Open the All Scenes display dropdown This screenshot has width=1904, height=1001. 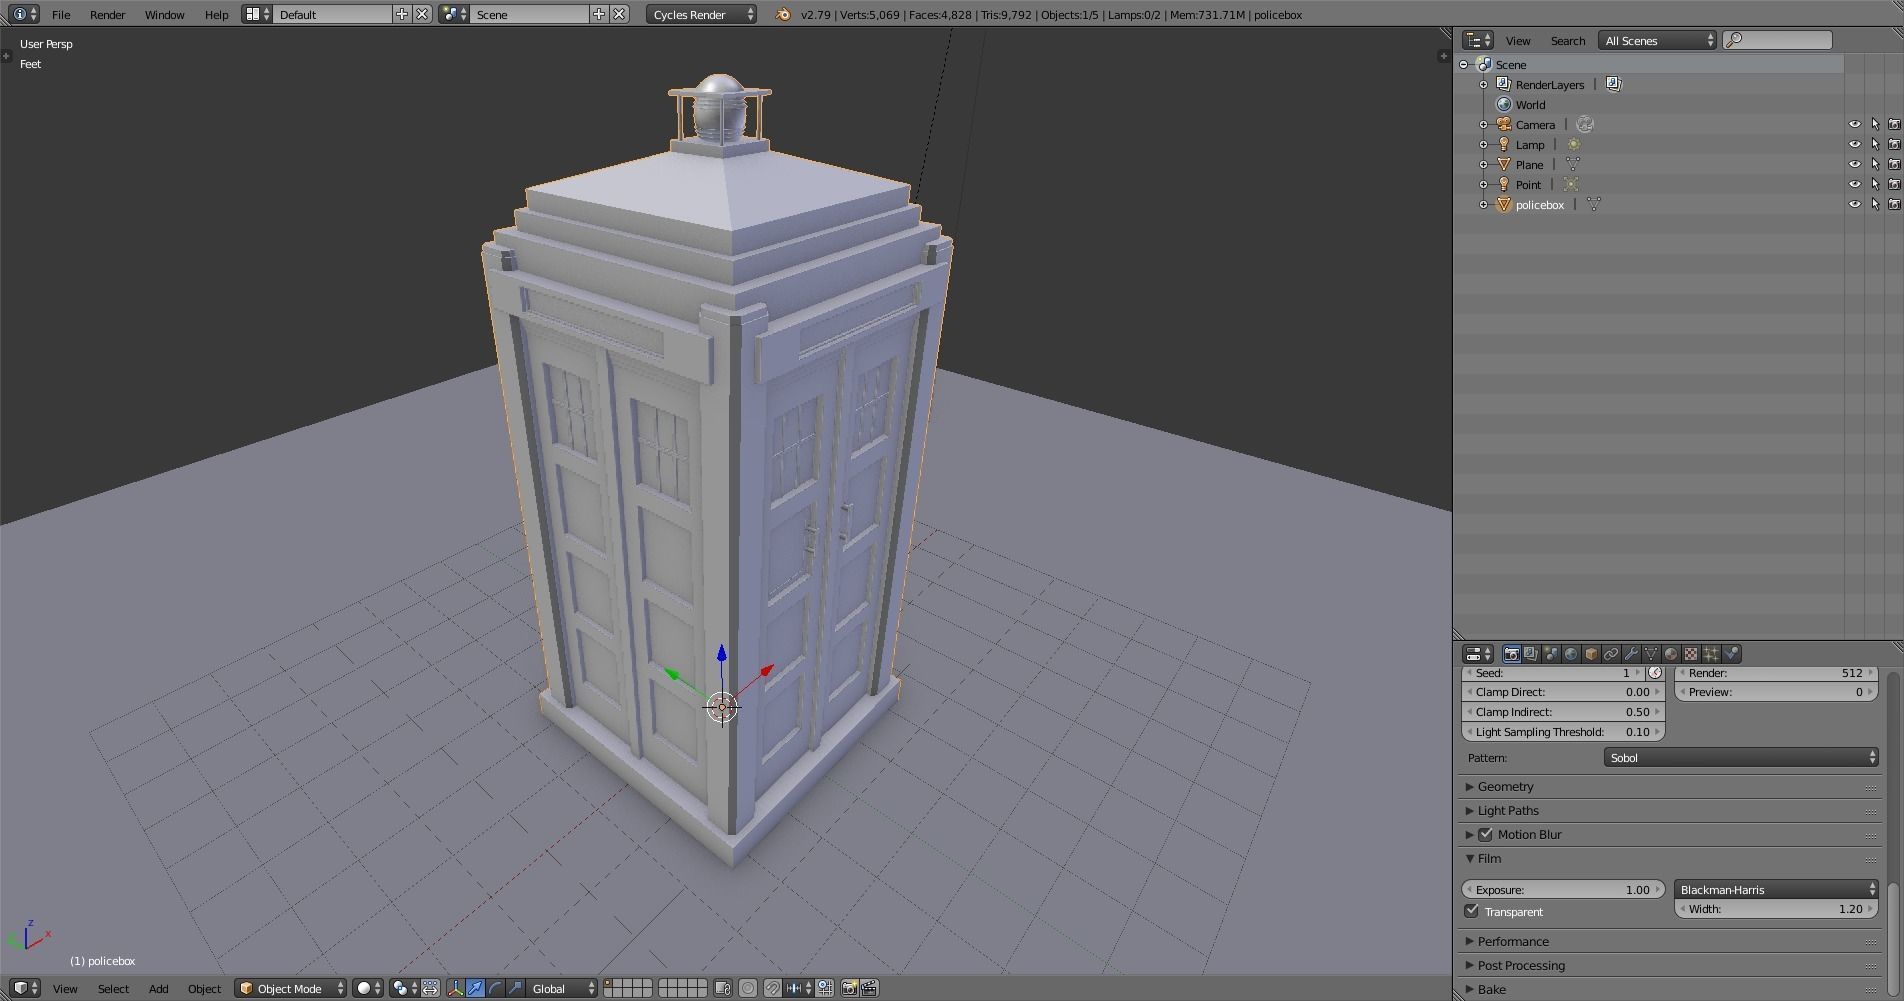pyautogui.click(x=1658, y=40)
